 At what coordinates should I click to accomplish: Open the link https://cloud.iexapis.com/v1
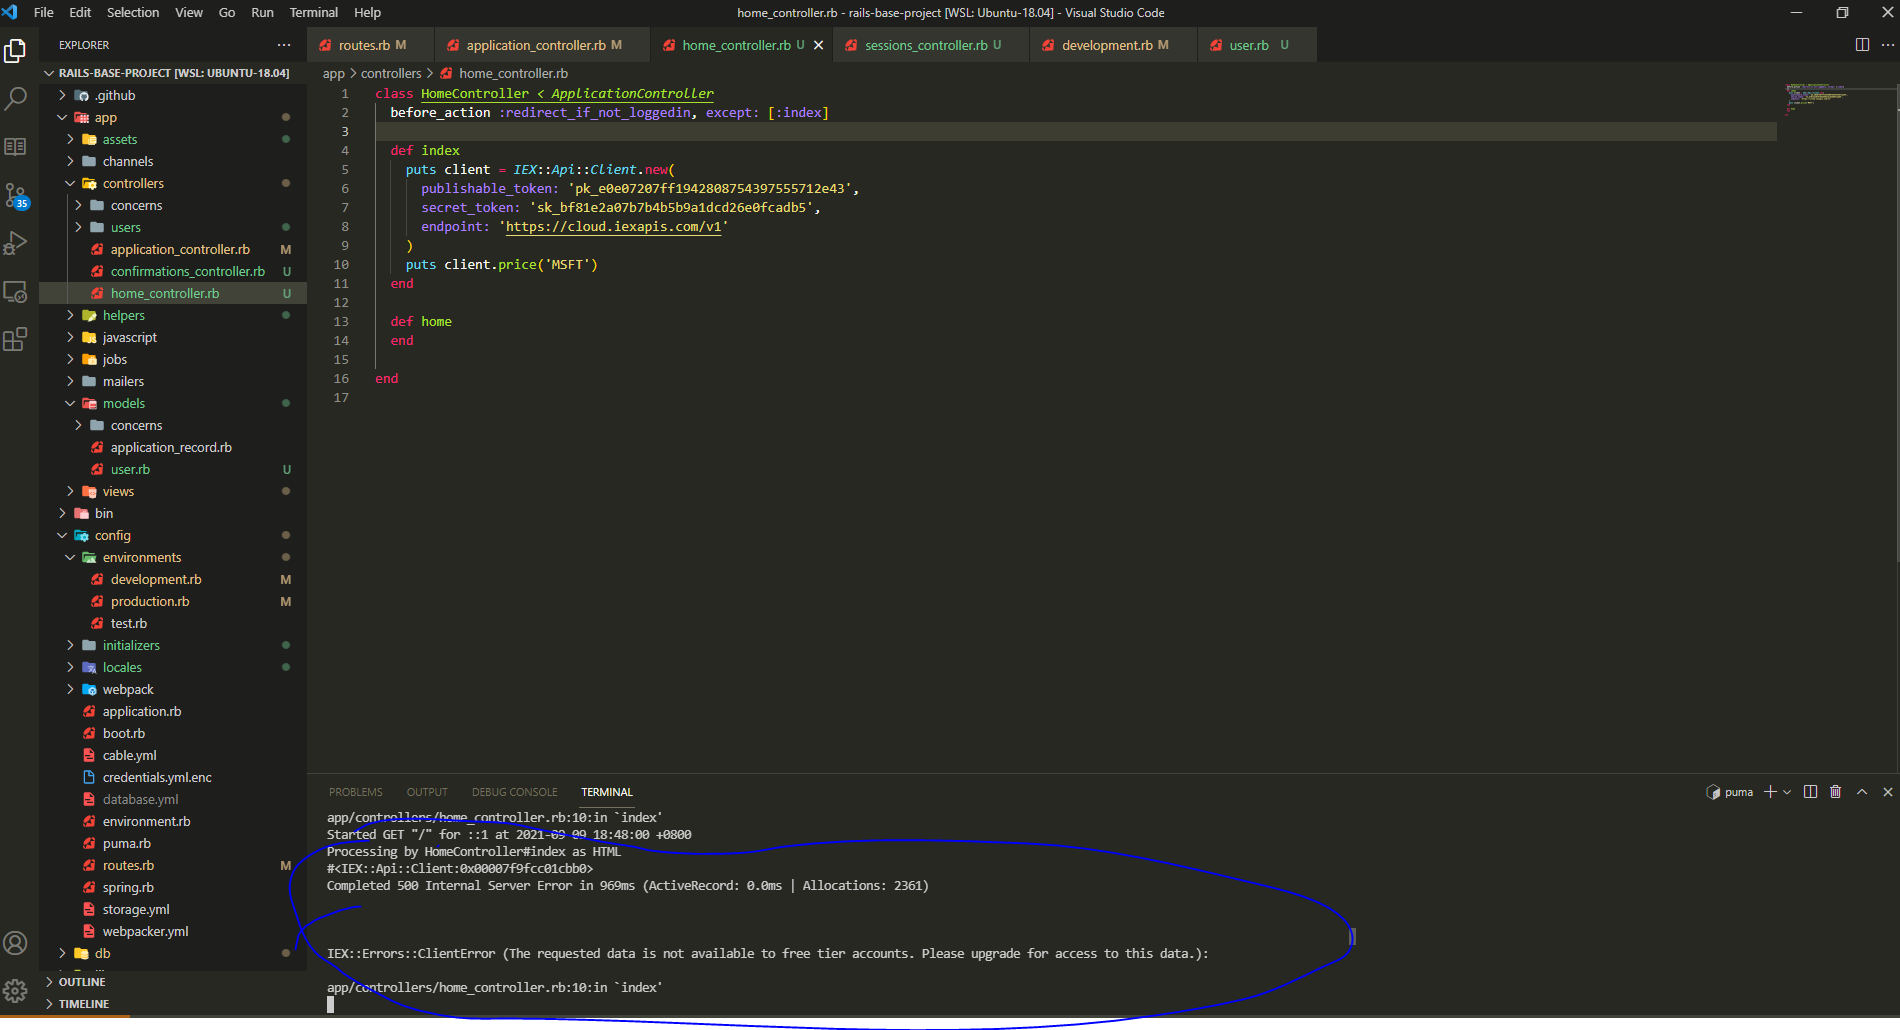pyautogui.click(x=615, y=226)
